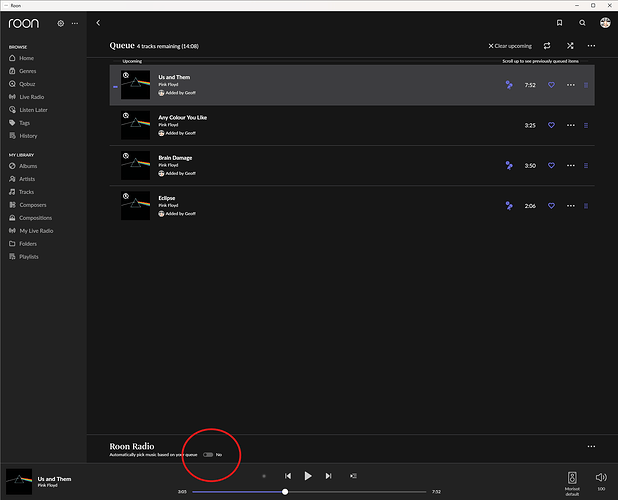618x500 pixels.
Task: Open more options for Brain Damage row
Action: [x=571, y=165]
